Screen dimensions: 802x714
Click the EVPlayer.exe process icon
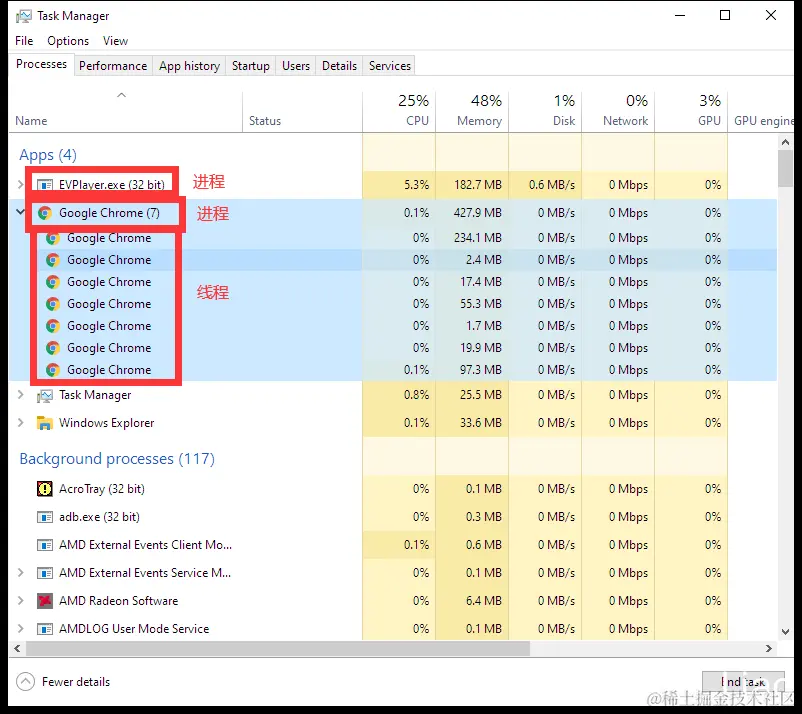[45, 185]
